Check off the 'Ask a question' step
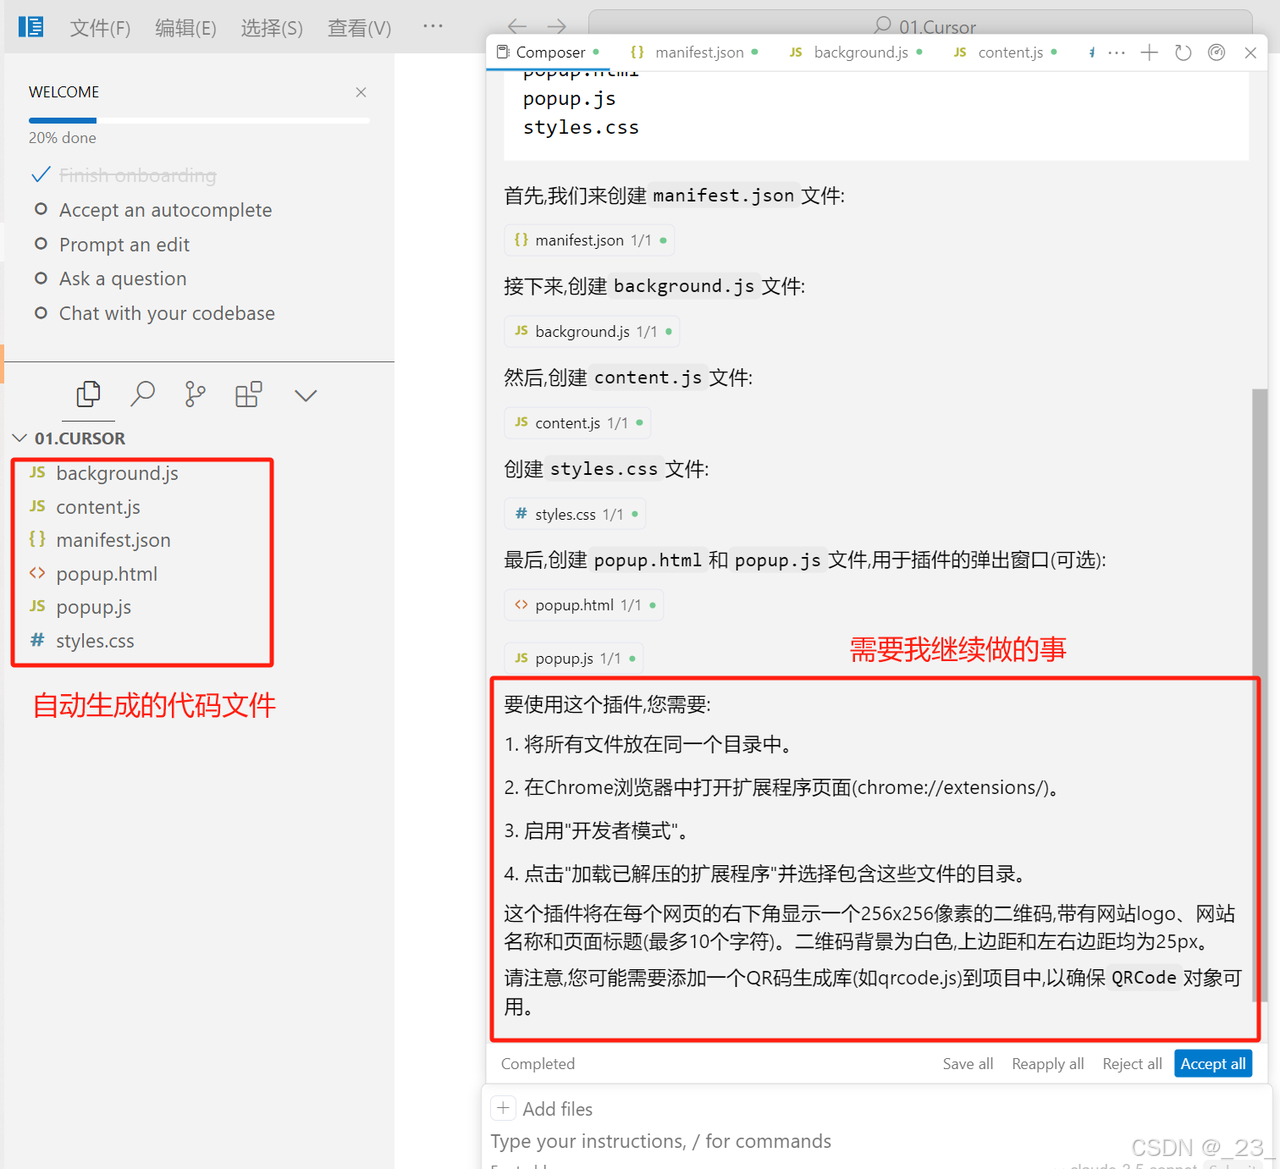 pyautogui.click(x=40, y=279)
